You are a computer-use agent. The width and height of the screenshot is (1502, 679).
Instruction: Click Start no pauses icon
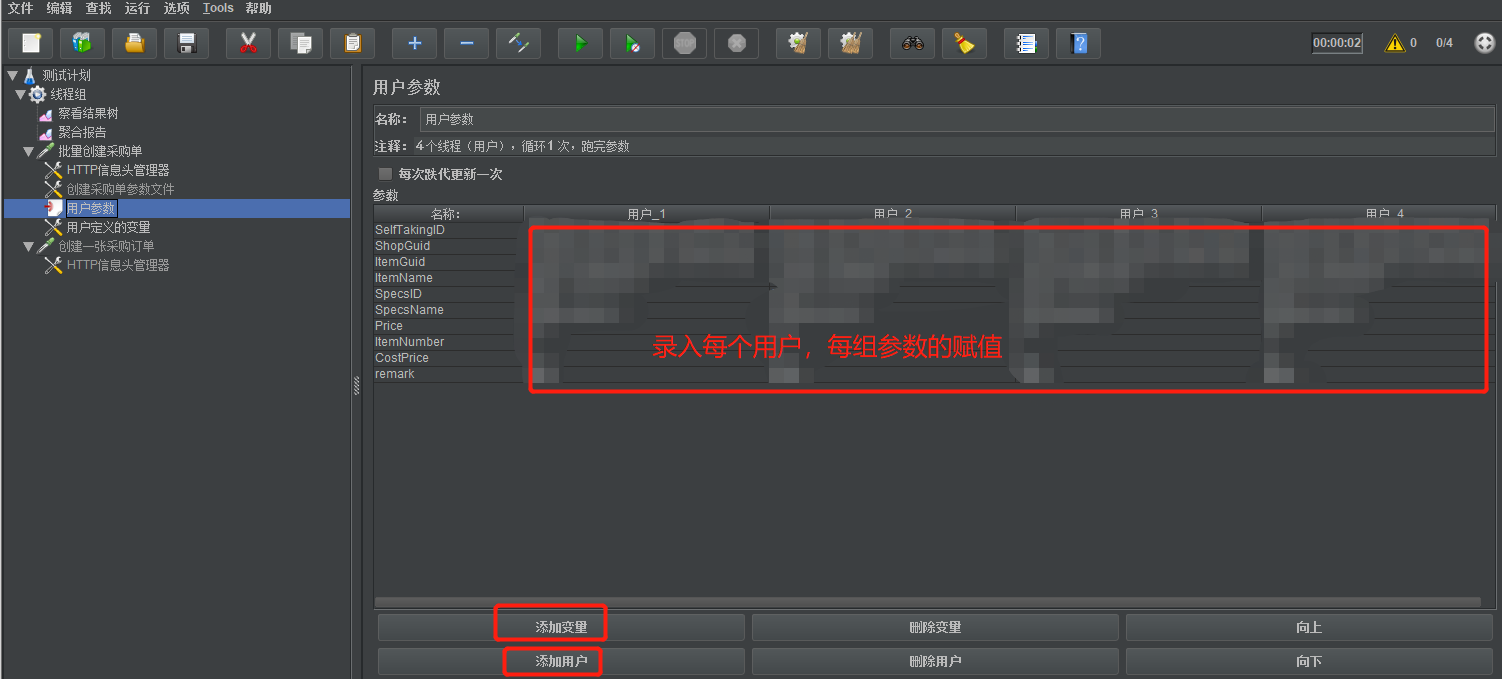[632, 43]
